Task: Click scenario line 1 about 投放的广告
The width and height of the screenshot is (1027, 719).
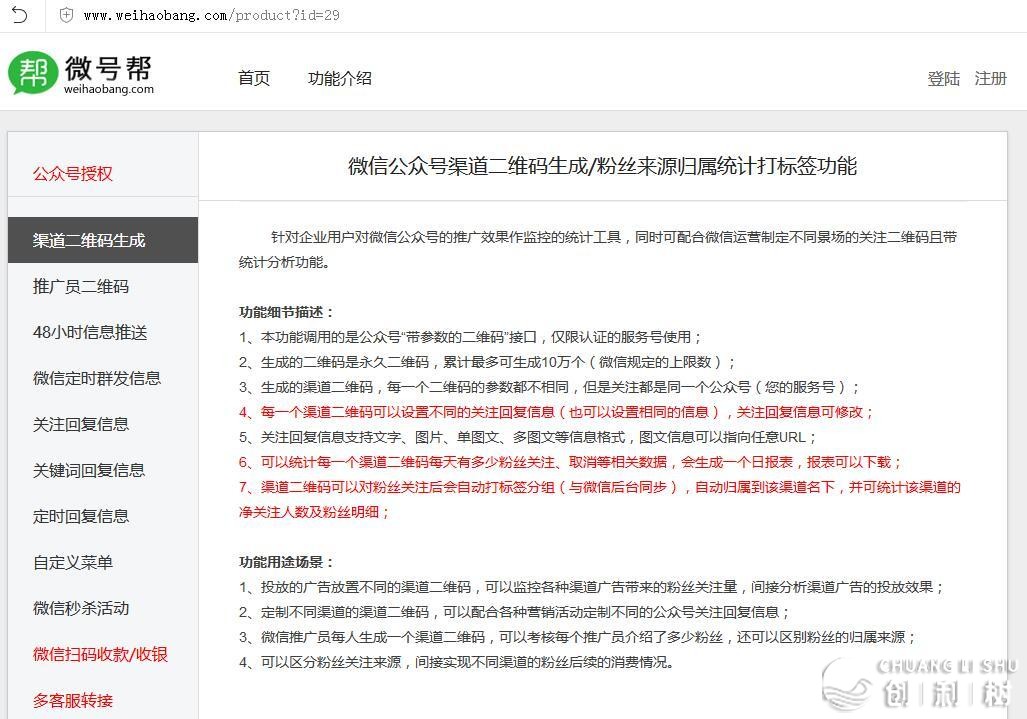Action: (x=591, y=587)
